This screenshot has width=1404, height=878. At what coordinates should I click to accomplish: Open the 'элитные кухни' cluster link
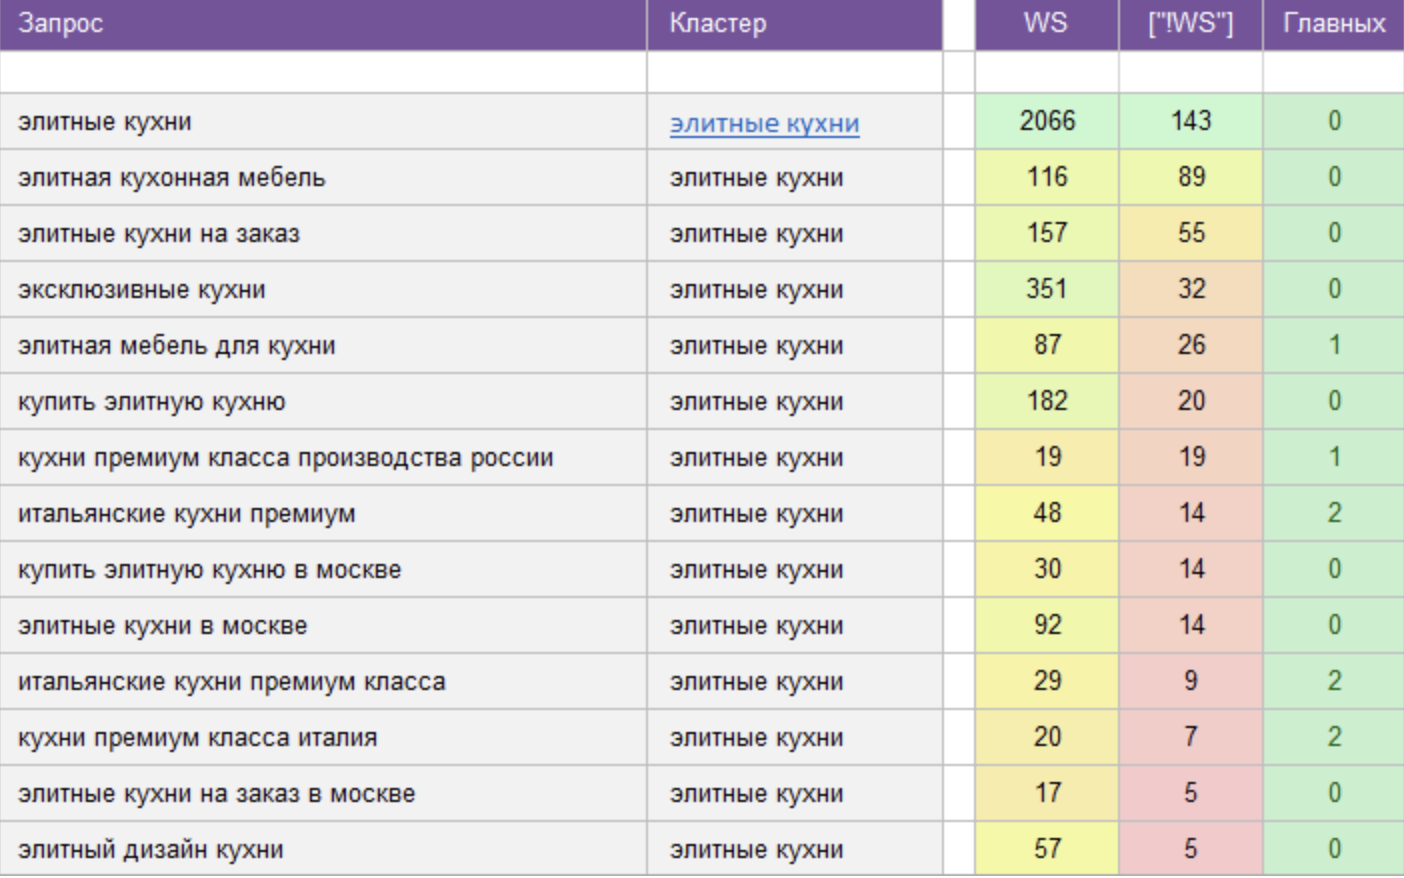(764, 123)
